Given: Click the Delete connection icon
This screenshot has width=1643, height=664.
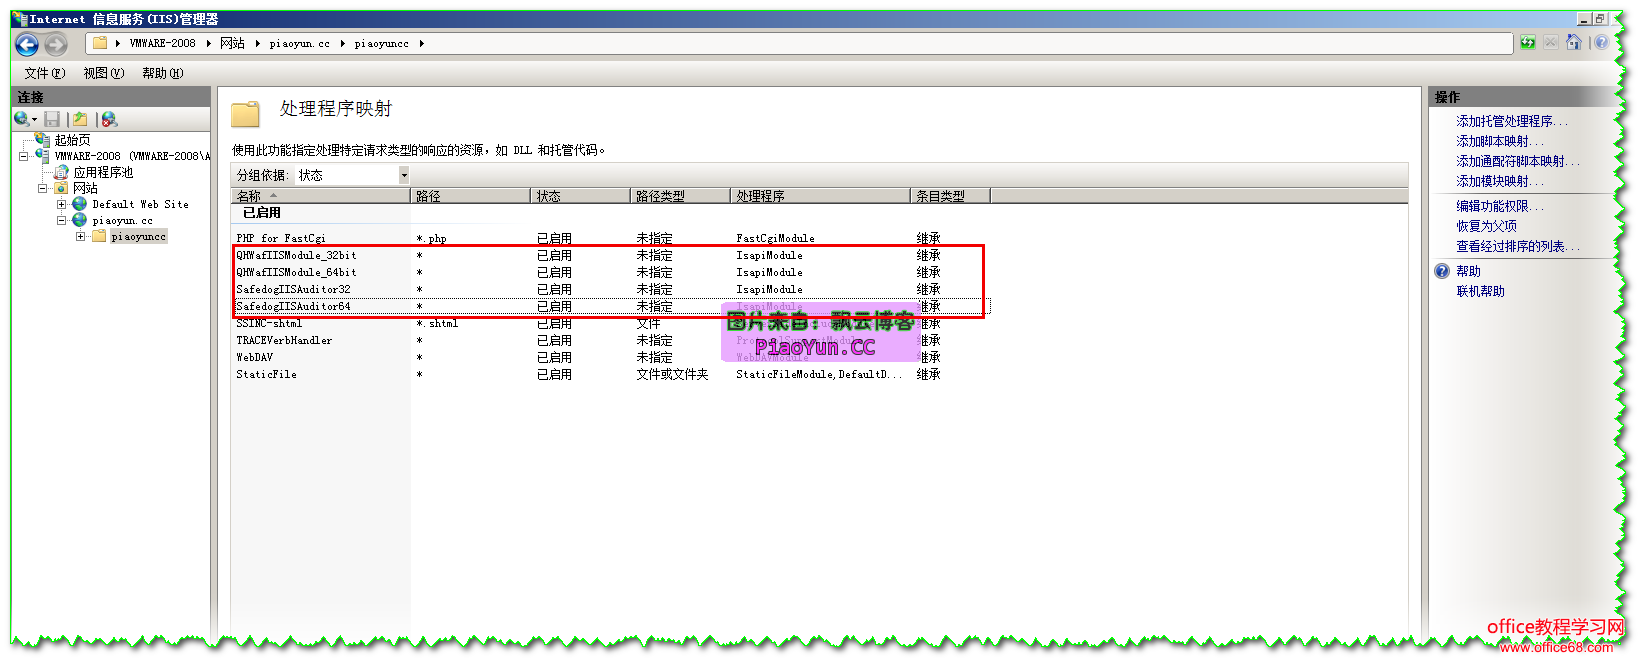Looking at the screenshot, I should (x=109, y=119).
